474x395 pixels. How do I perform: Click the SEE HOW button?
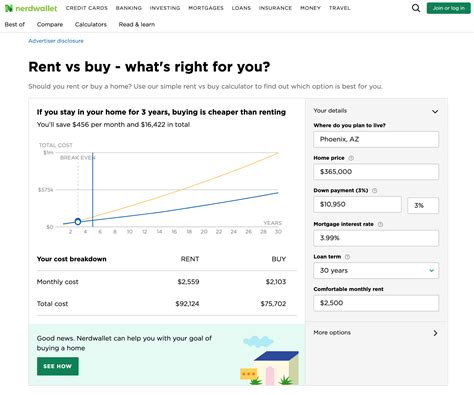[x=58, y=366]
